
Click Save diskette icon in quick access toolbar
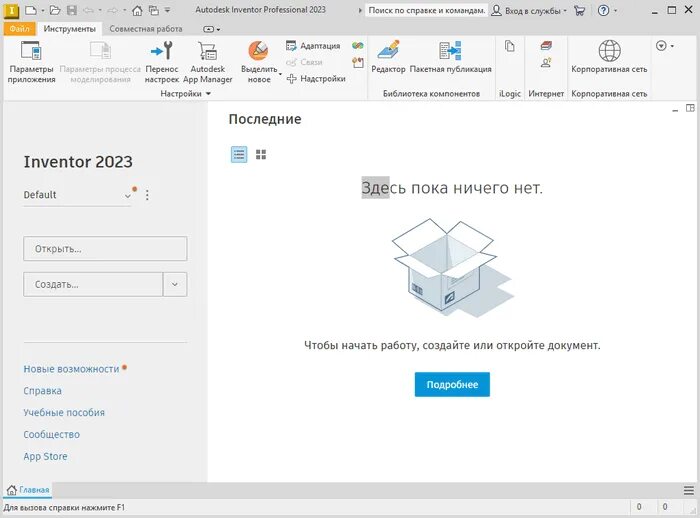pyautogui.click(x=71, y=10)
